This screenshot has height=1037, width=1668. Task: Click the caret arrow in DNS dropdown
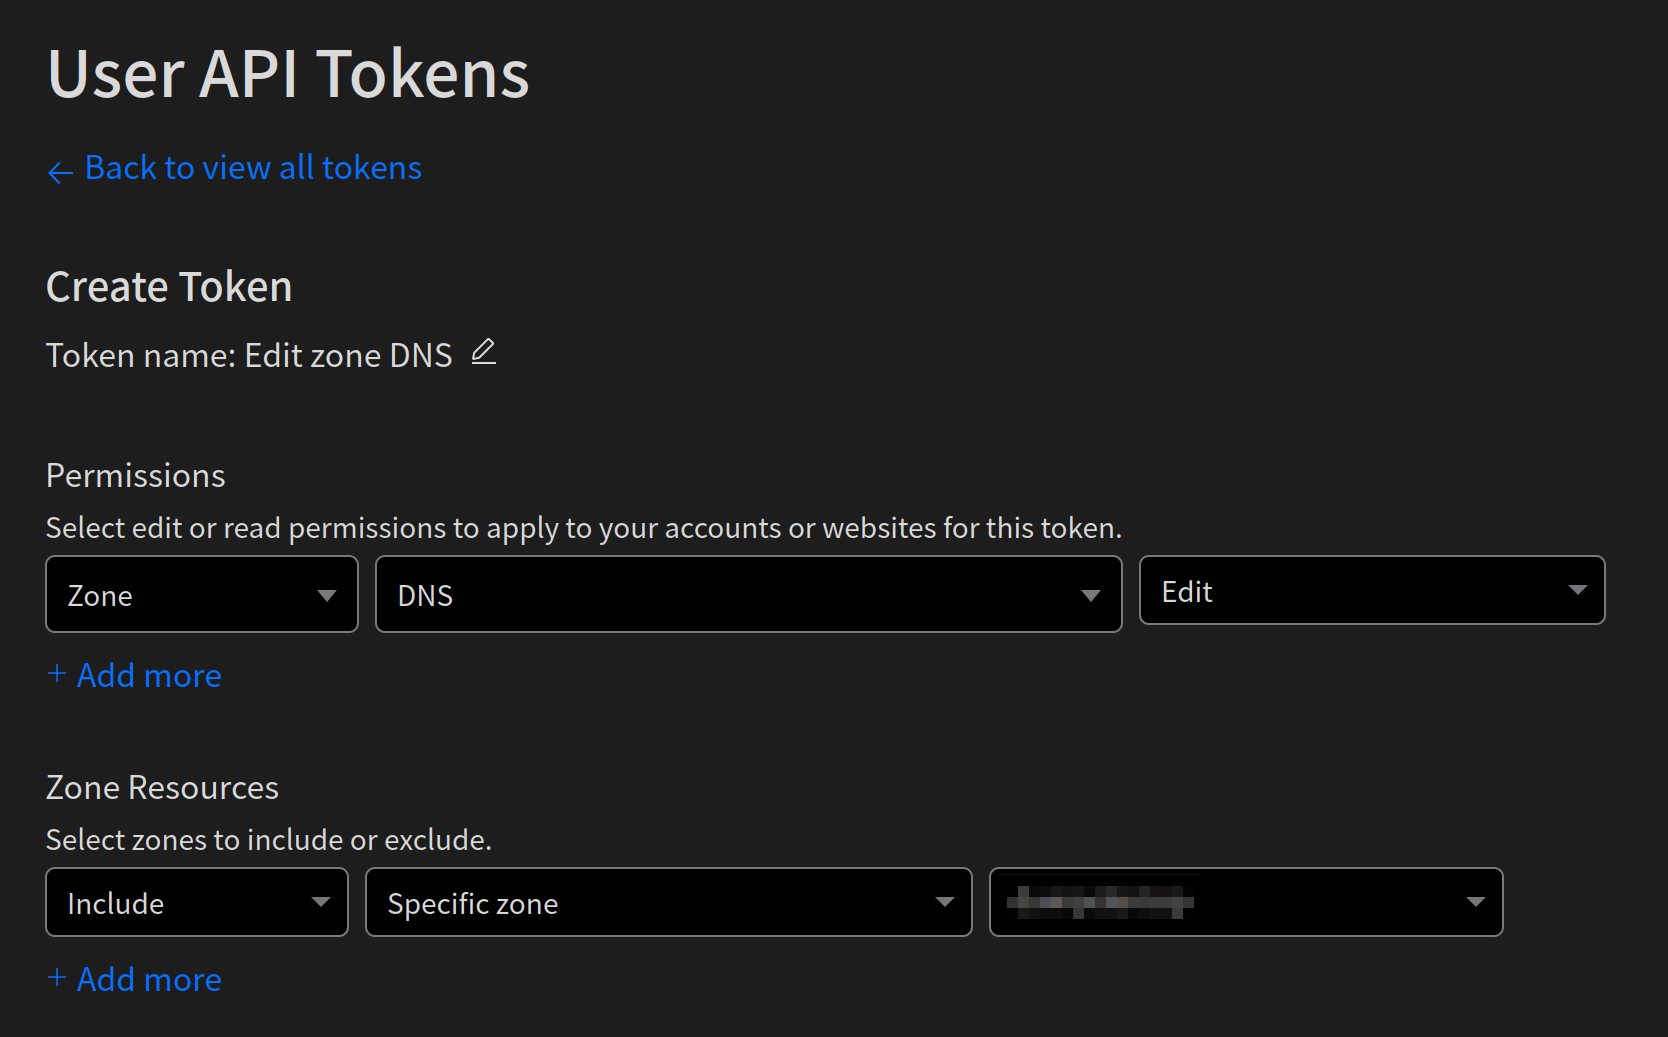tap(1090, 596)
